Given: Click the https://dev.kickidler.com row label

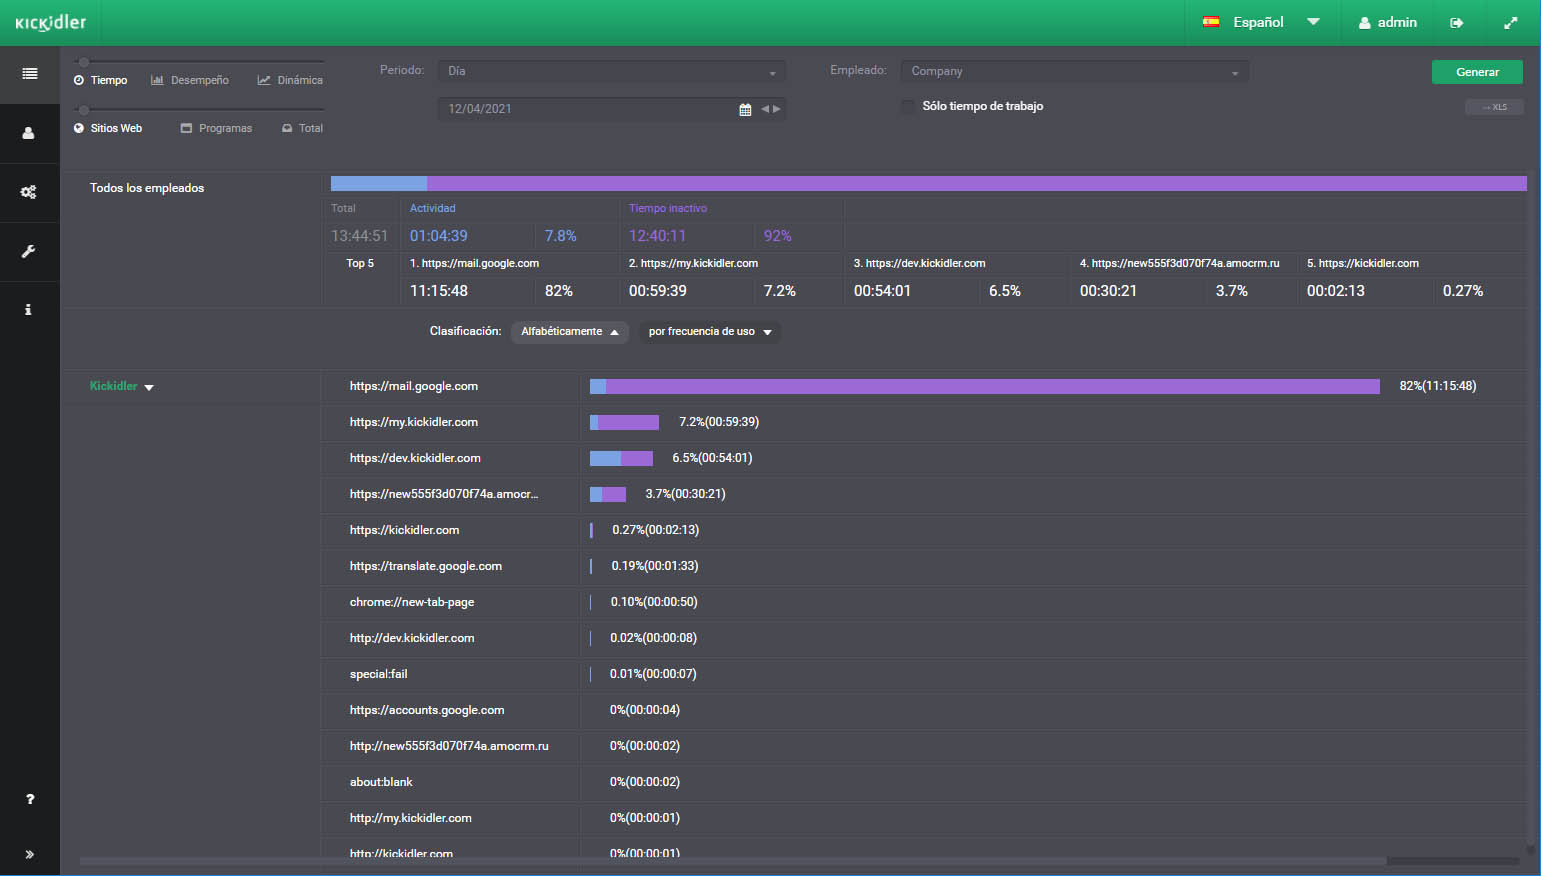Looking at the screenshot, I should (x=415, y=458).
